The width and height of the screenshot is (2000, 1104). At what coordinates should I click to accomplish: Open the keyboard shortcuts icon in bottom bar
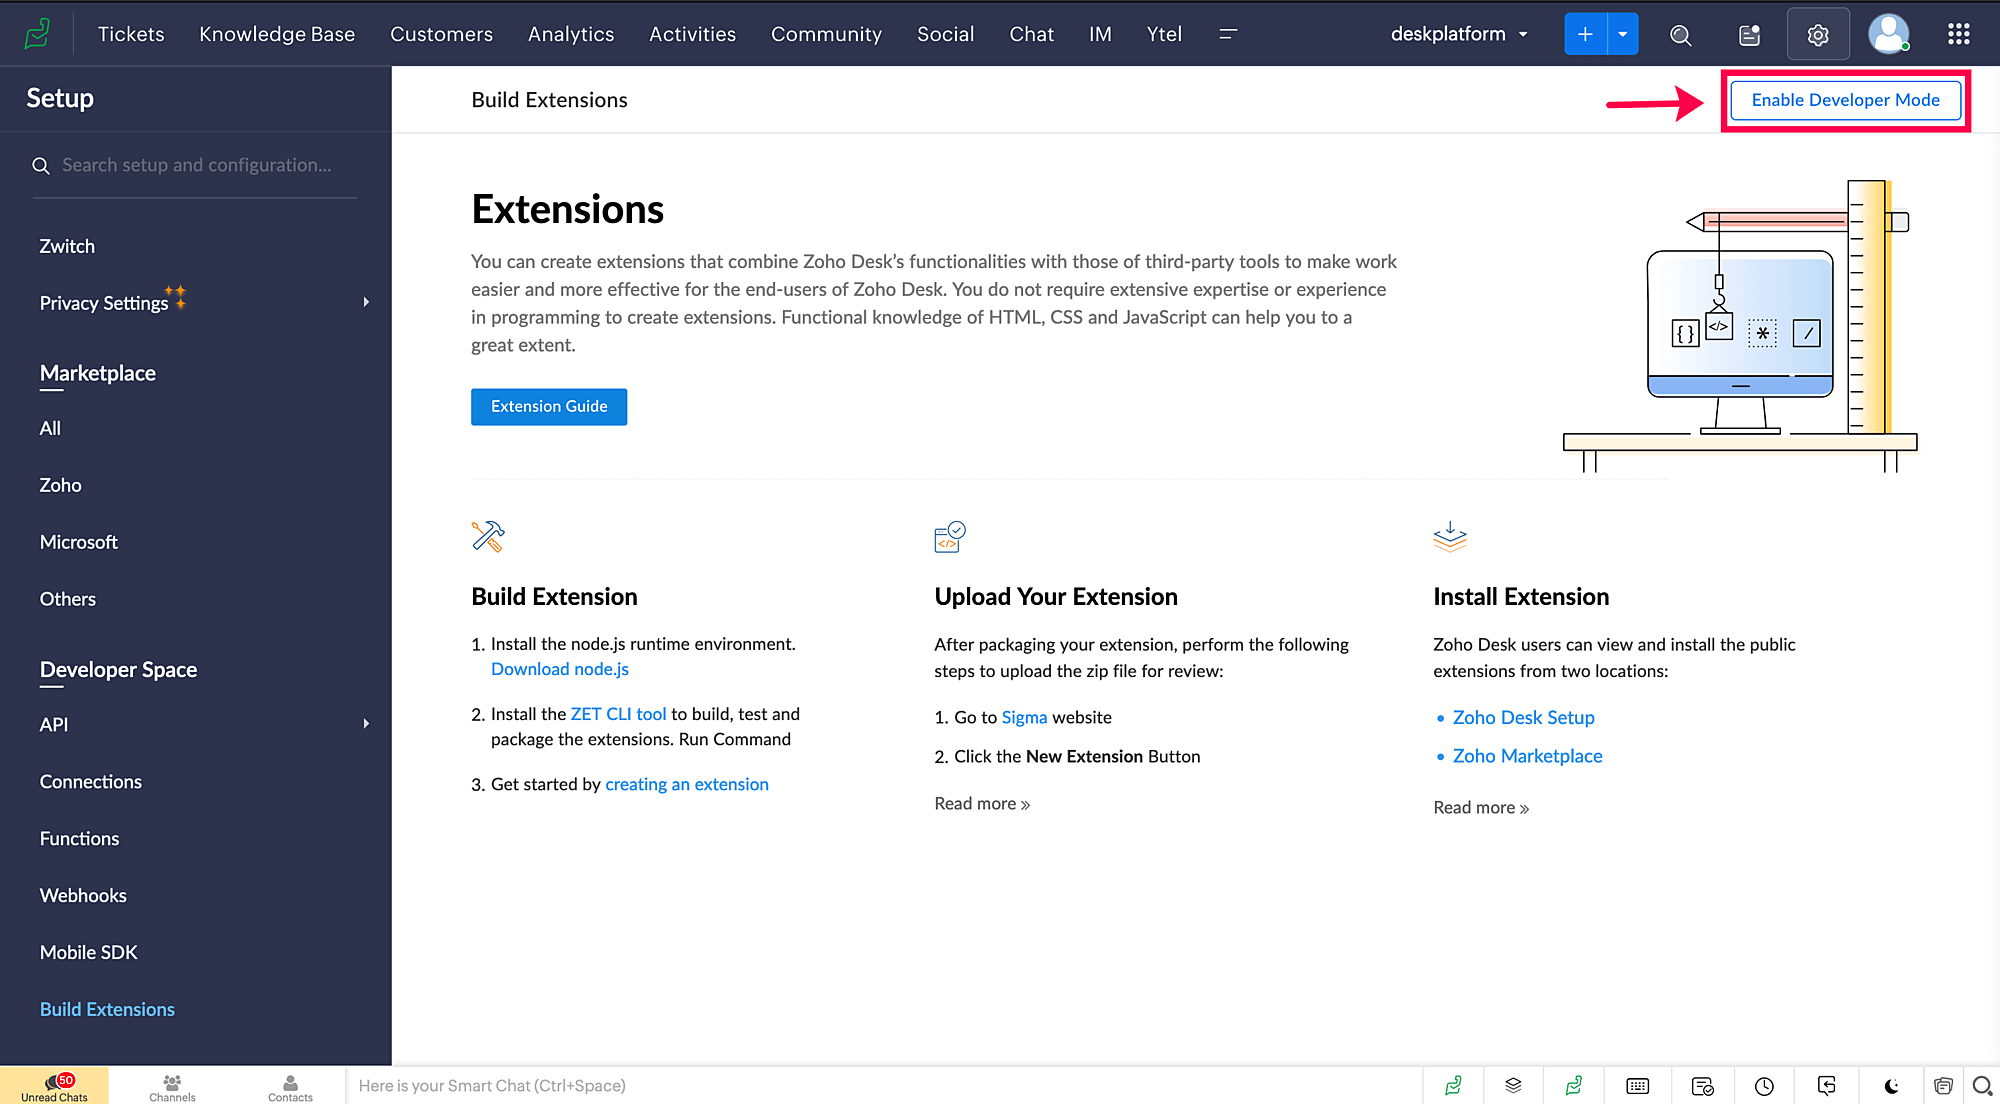[1637, 1086]
